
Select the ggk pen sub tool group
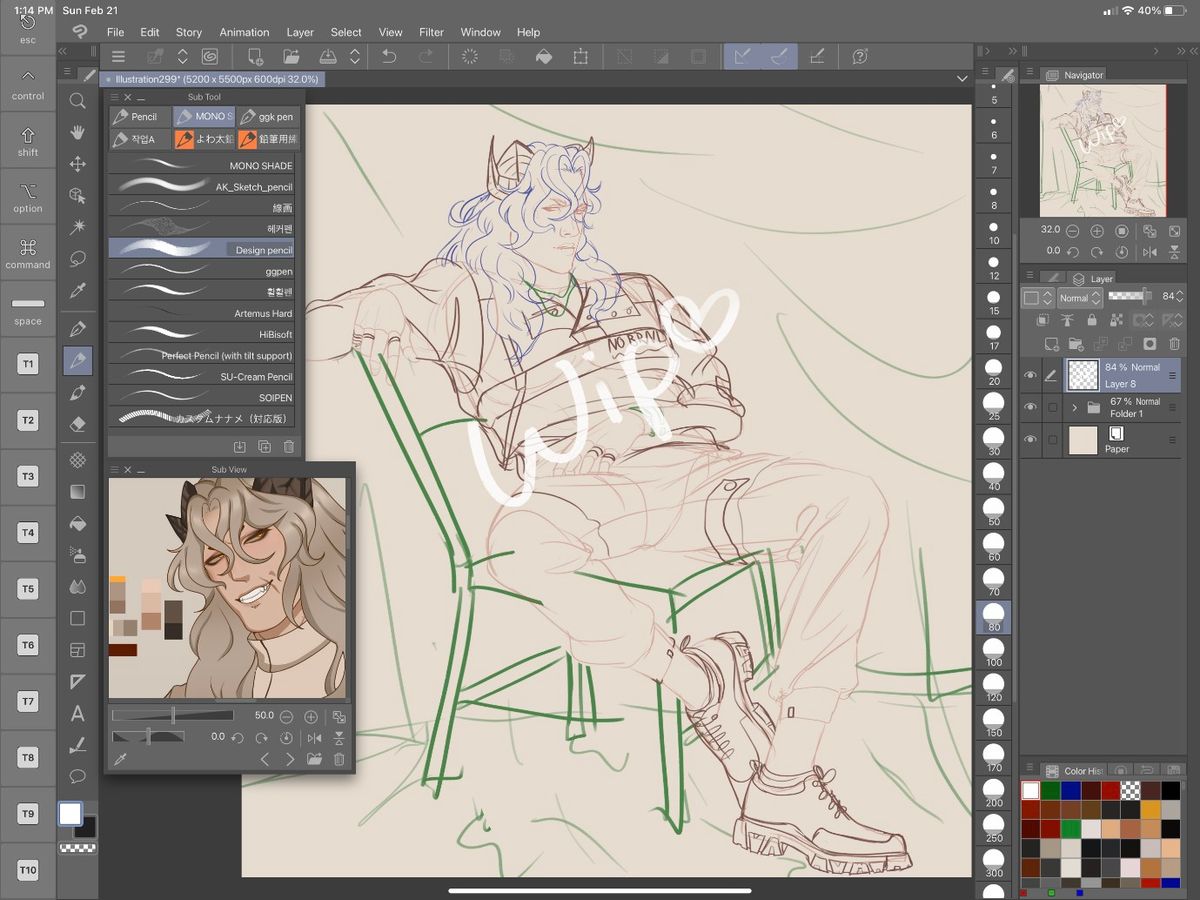[x=267, y=116]
